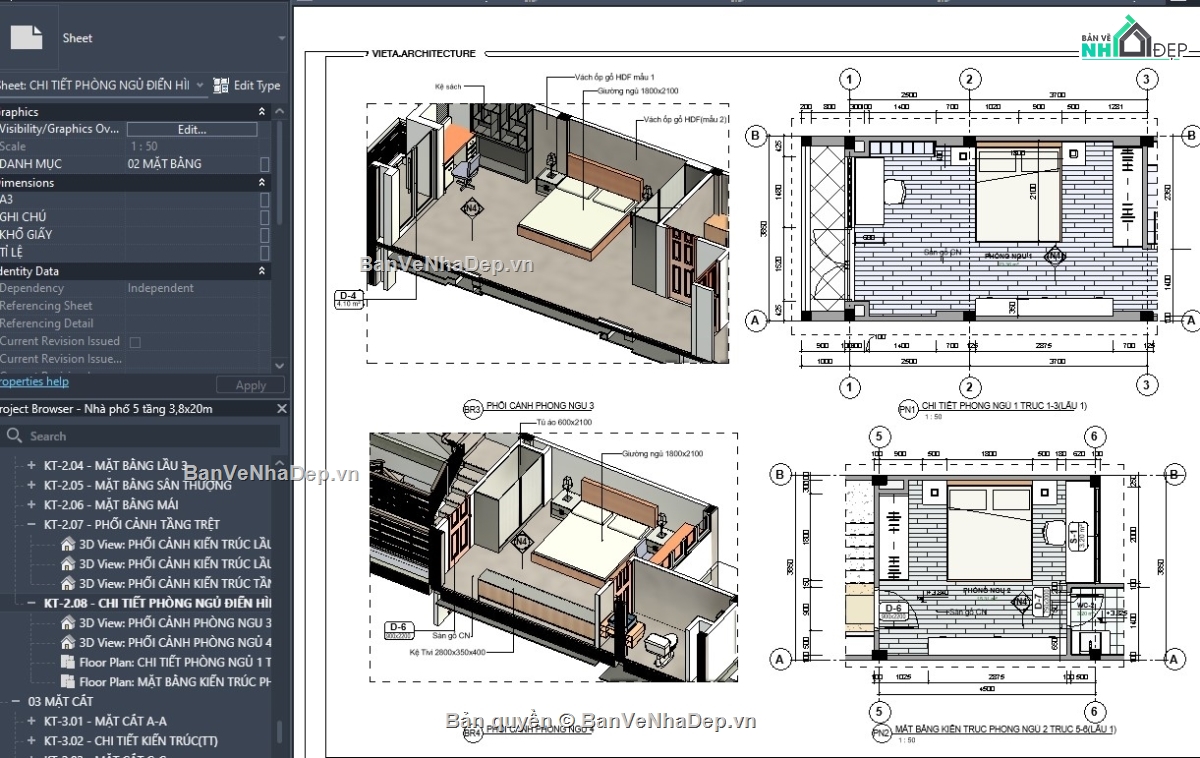Collapse the Graphics properties group
This screenshot has height=758, width=1200.
pos(263,112)
